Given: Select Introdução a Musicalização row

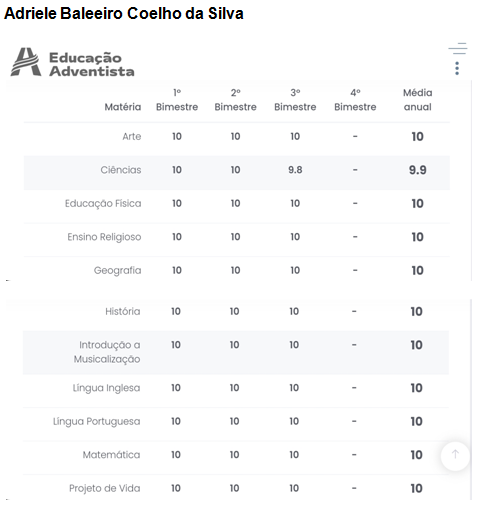Looking at the screenshot, I should click(236, 352).
